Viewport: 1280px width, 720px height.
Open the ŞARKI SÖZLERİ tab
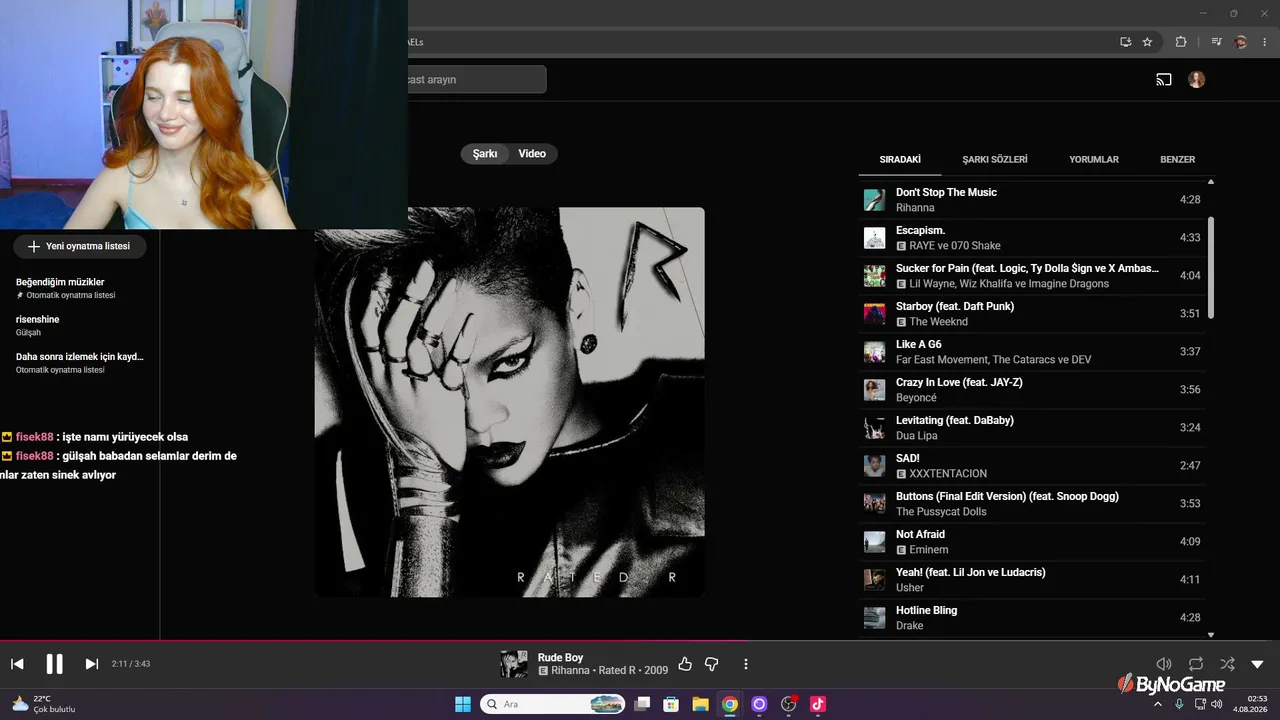(x=995, y=159)
